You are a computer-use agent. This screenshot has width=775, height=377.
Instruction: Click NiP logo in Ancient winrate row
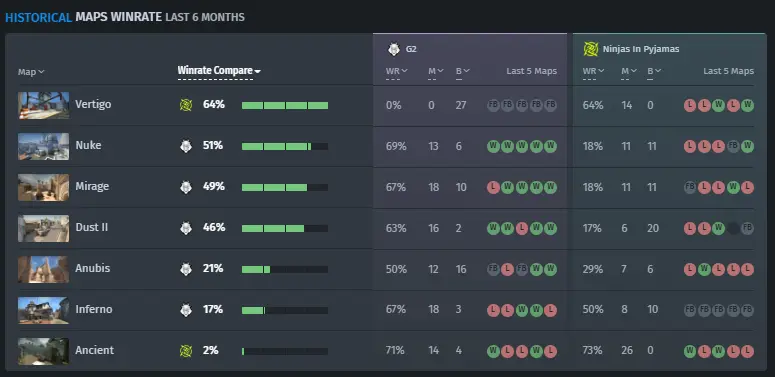pos(186,350)
